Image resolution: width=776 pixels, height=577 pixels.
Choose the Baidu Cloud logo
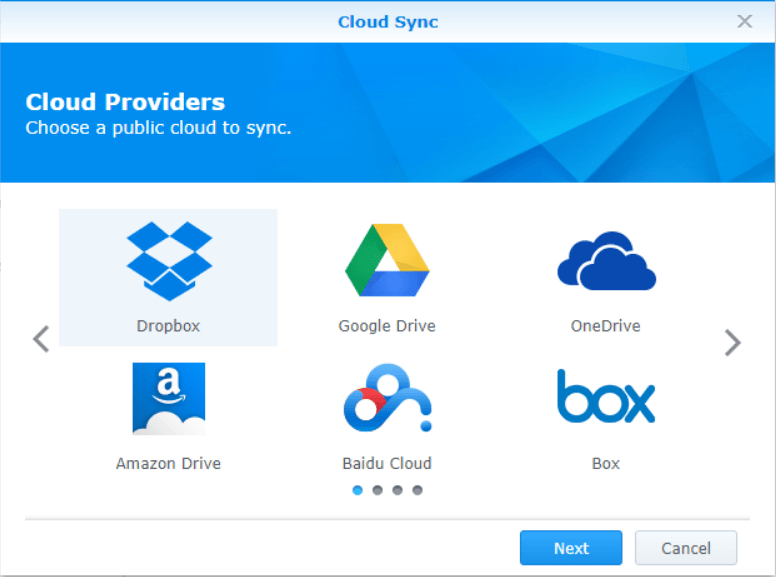click(388, 398)
